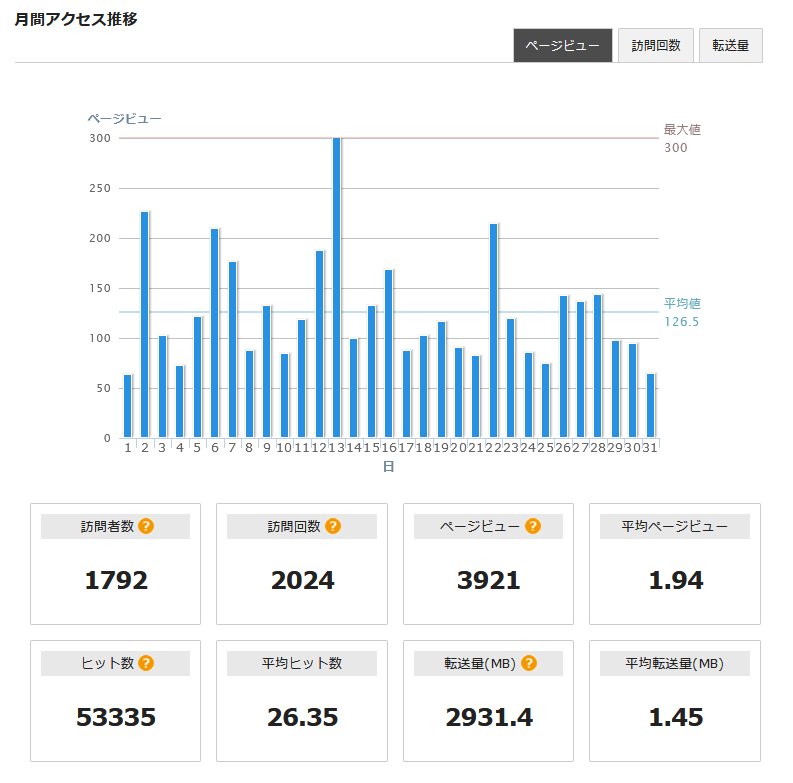793x783 pixels.
Task: Click the bar for day 25
Action: [545, 401]
